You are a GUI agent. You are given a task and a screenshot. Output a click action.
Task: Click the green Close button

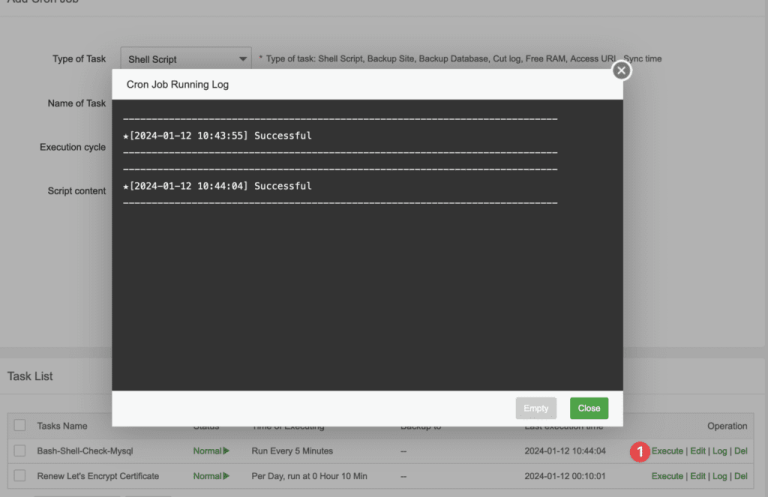click(x=589, y=408)
